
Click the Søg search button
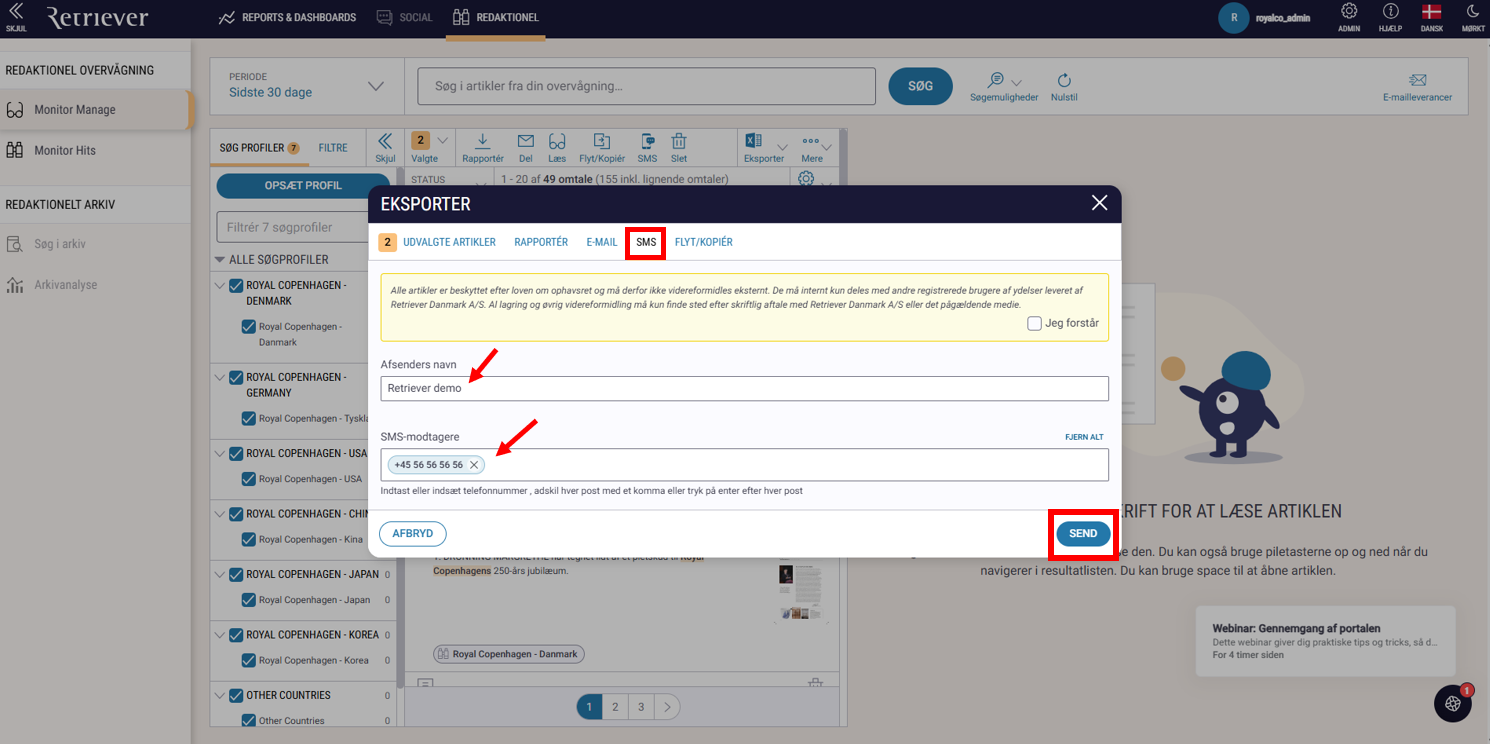[x=920, y=86]
